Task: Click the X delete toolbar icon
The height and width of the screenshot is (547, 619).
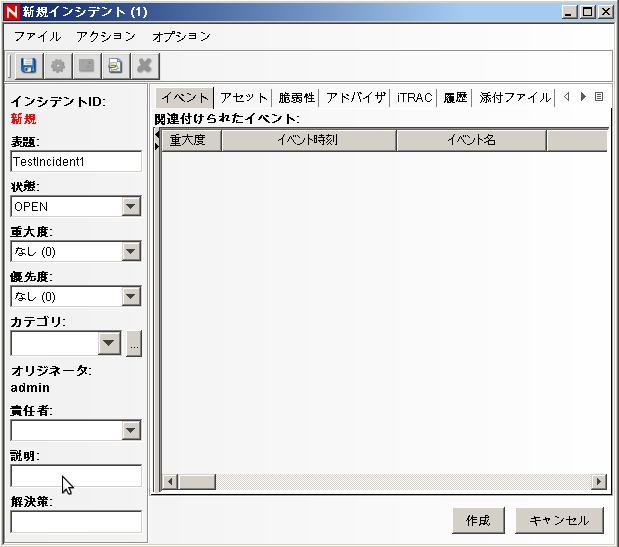Action: coord(144,66)
